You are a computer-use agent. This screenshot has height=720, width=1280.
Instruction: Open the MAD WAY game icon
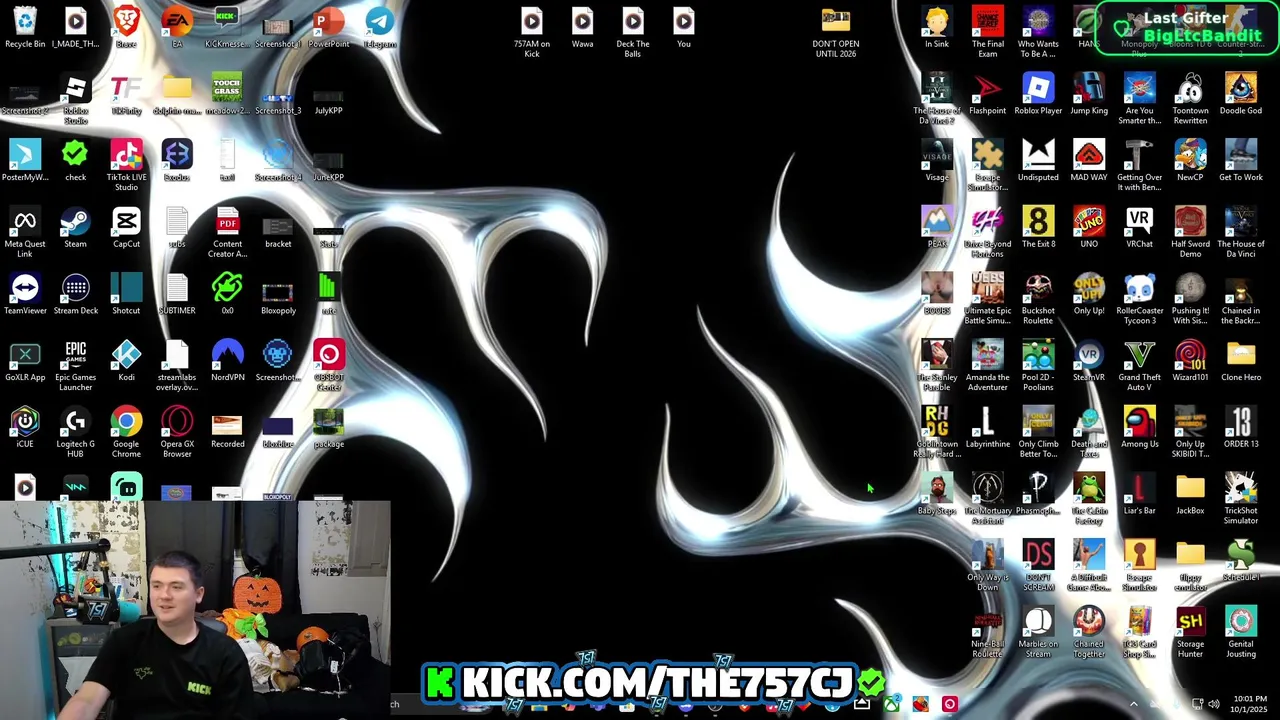(1089, 161)
